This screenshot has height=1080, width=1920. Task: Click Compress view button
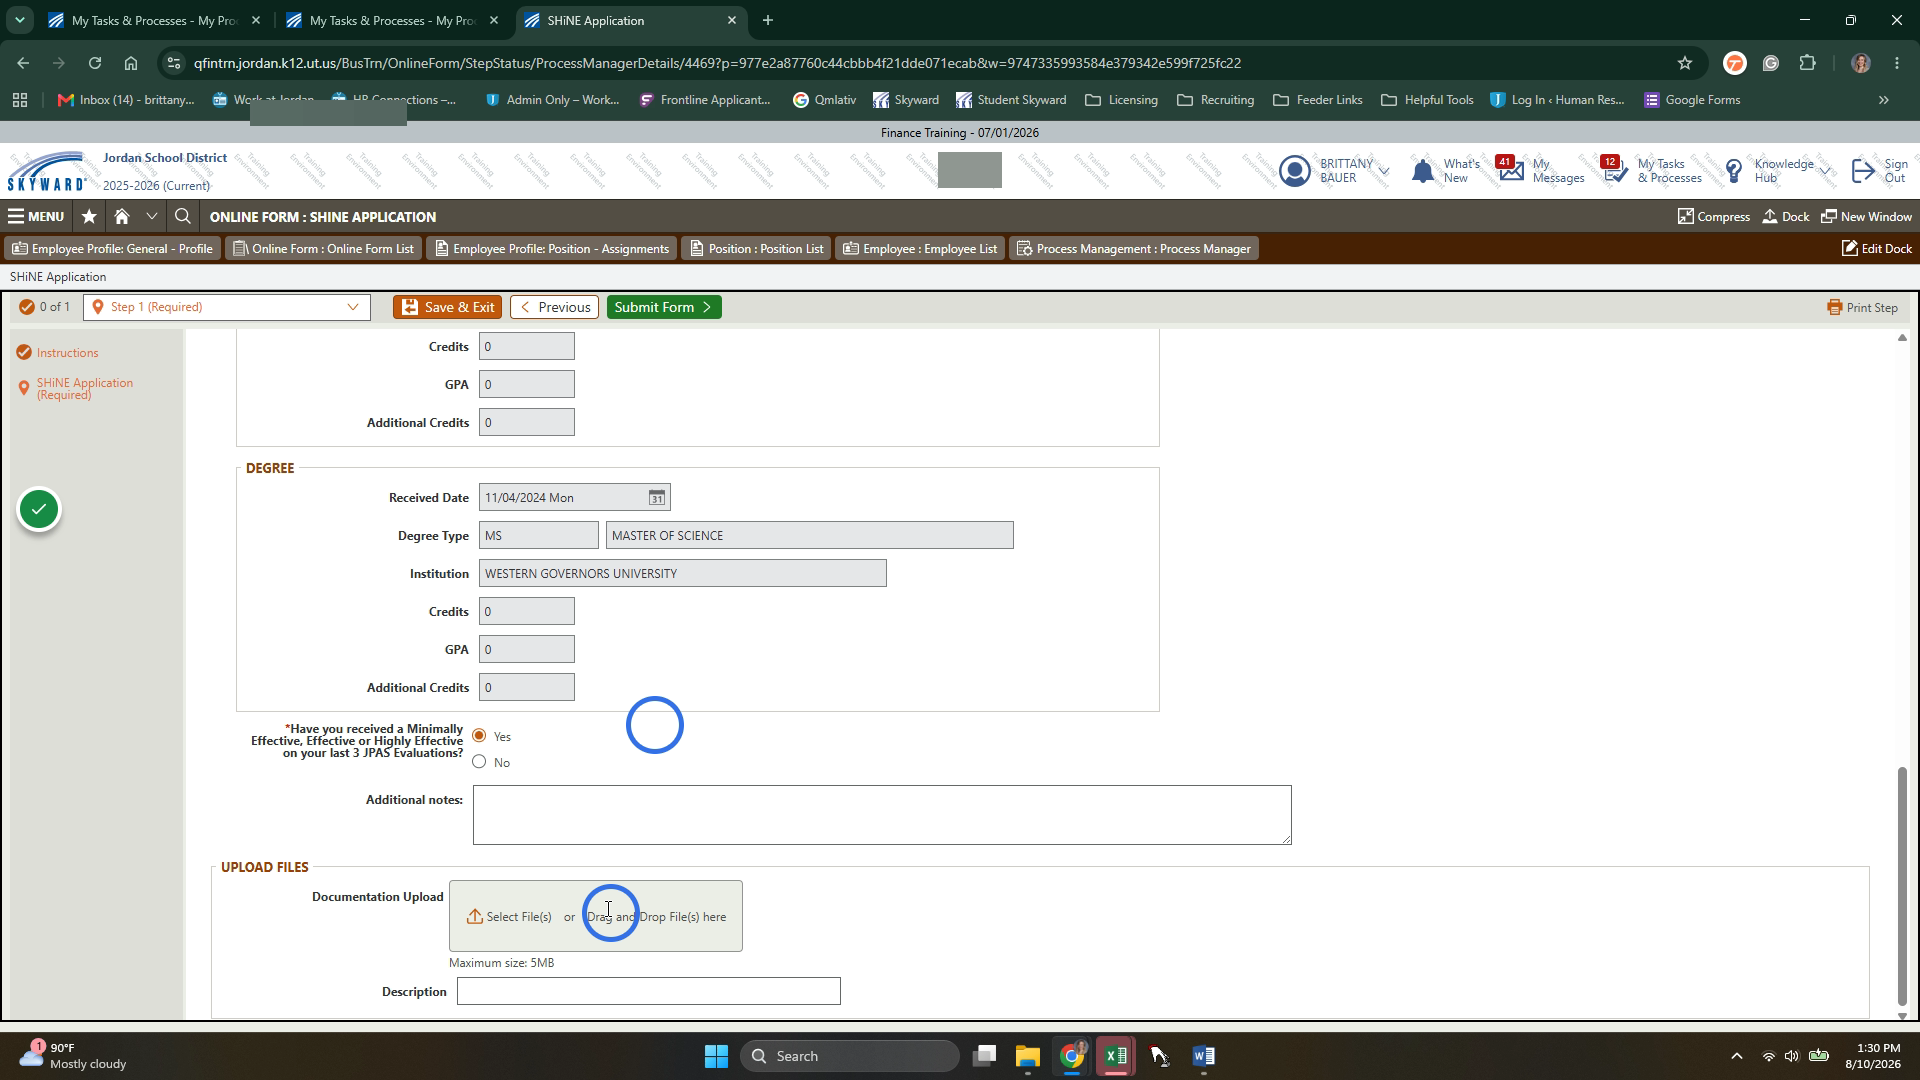tap(1714, 216)
